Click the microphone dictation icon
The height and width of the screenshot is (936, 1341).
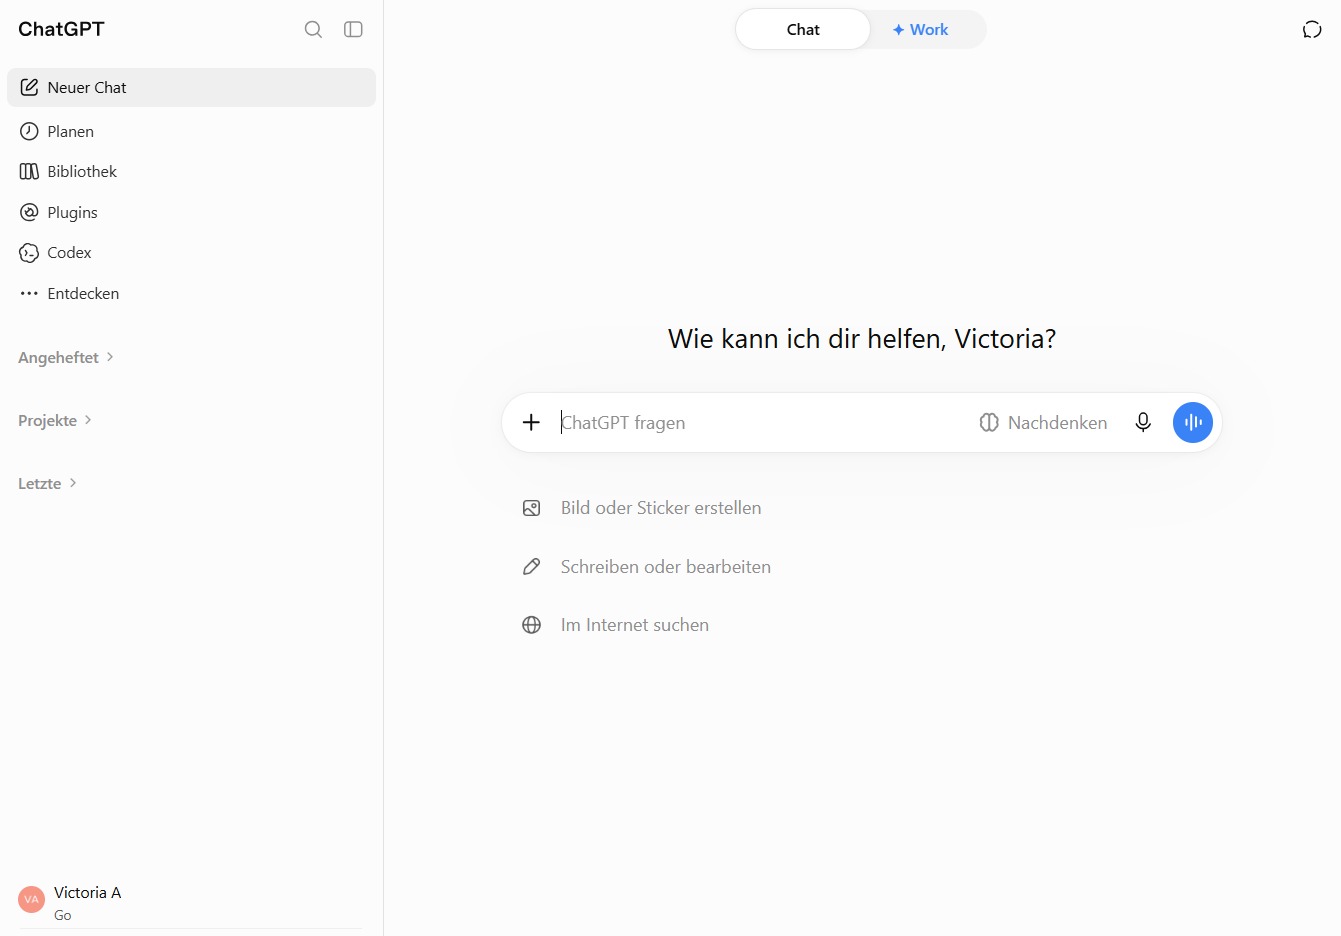pyautogui.click(x=1143, y=422)
